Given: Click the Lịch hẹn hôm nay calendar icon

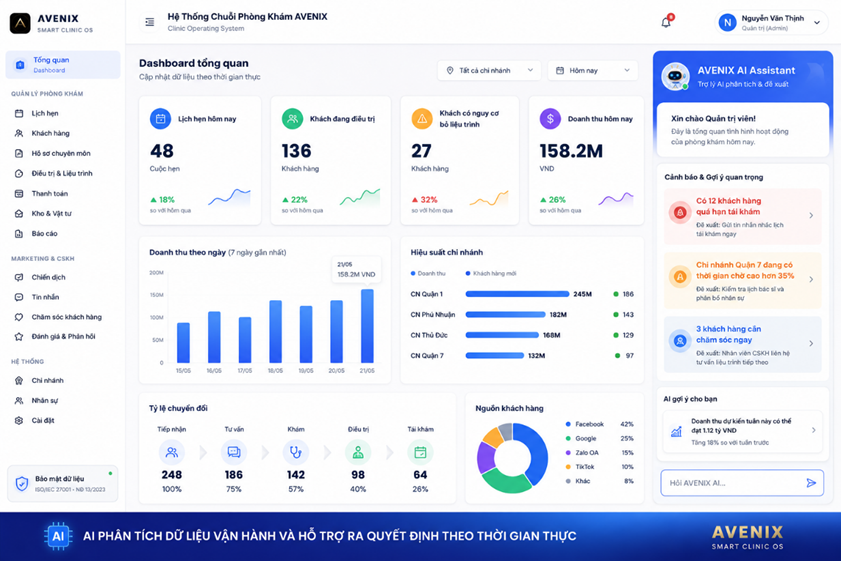Looking at the screenshot, I should click(160, 119).
